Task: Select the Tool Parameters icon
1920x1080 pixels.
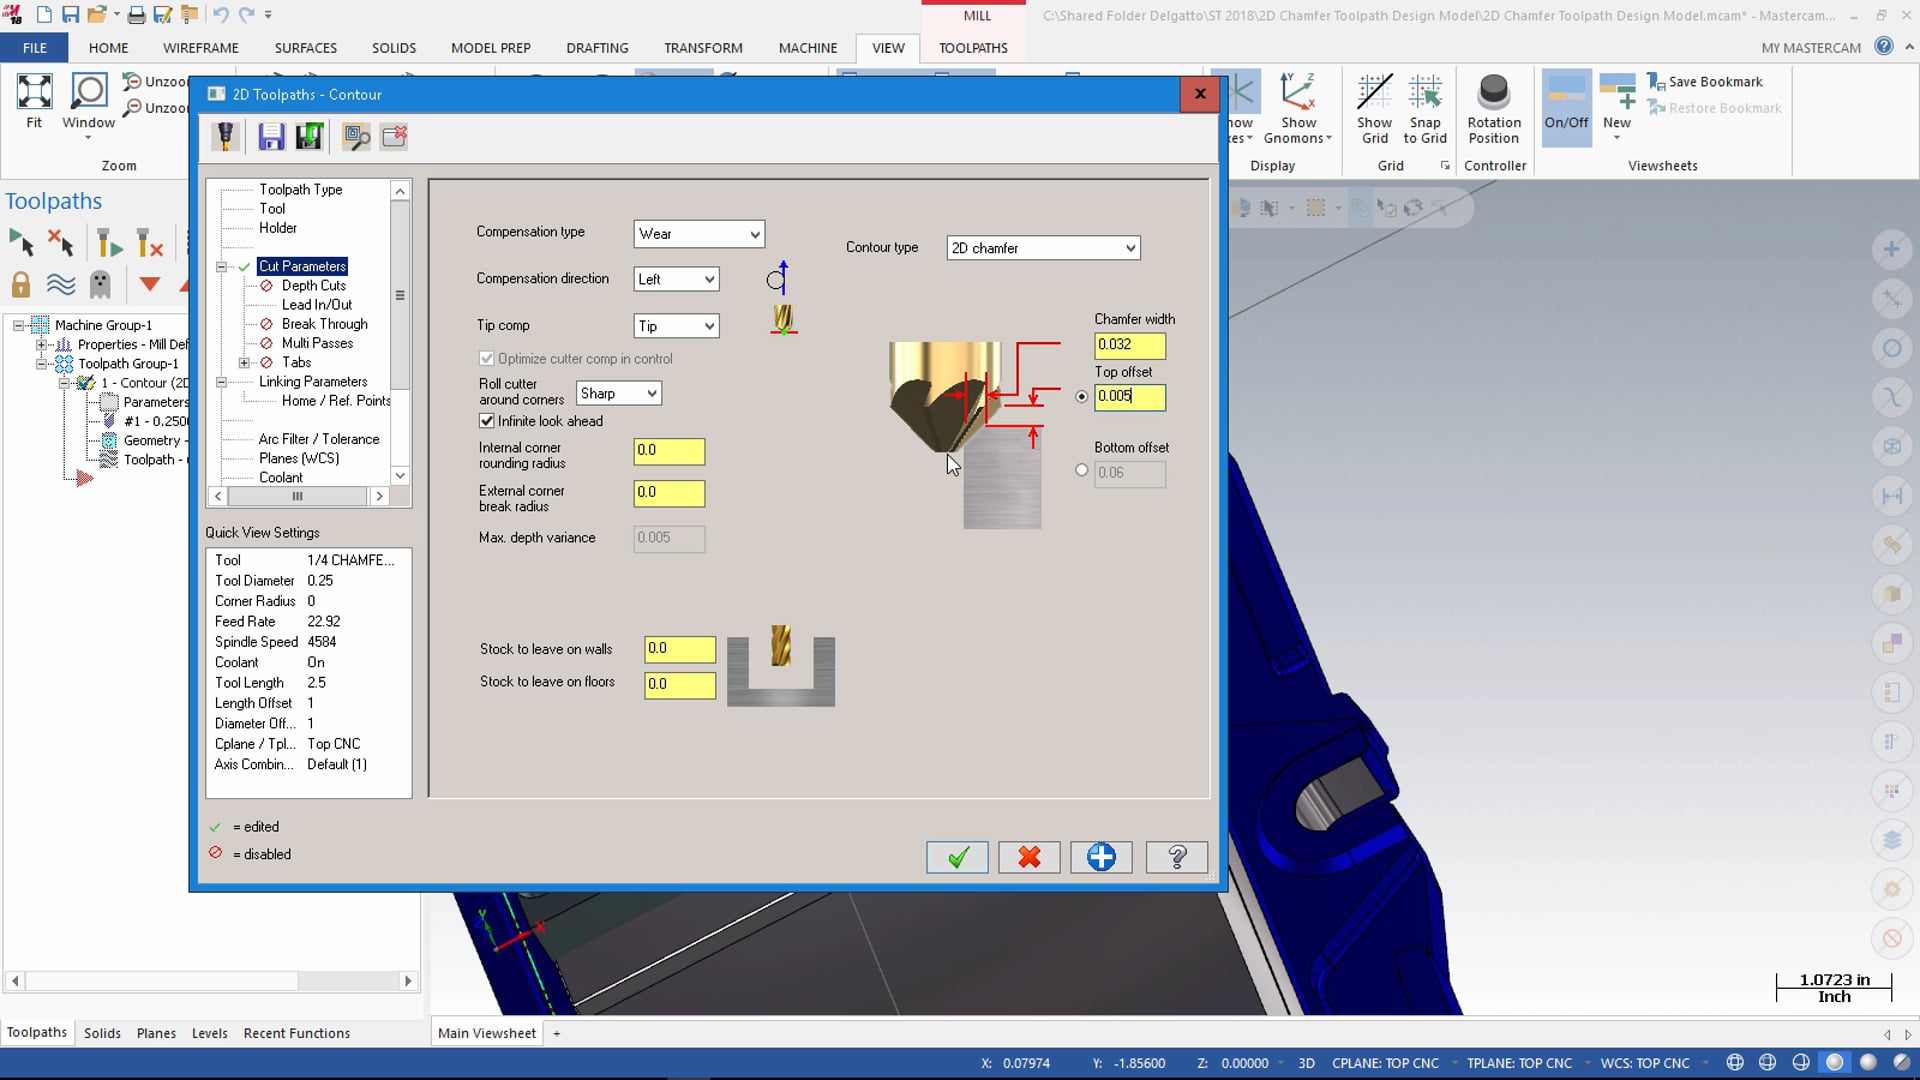Action: coord(225,136)
